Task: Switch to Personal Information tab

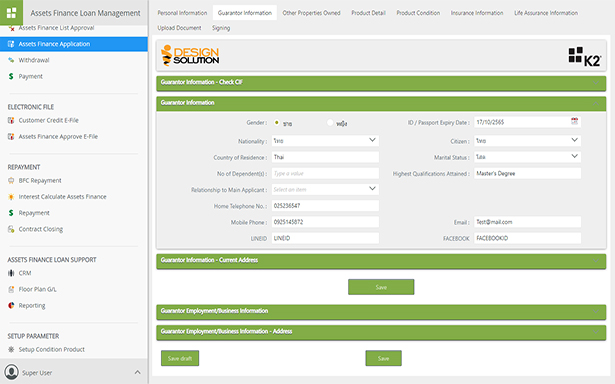Action: (x=182, y=13)
